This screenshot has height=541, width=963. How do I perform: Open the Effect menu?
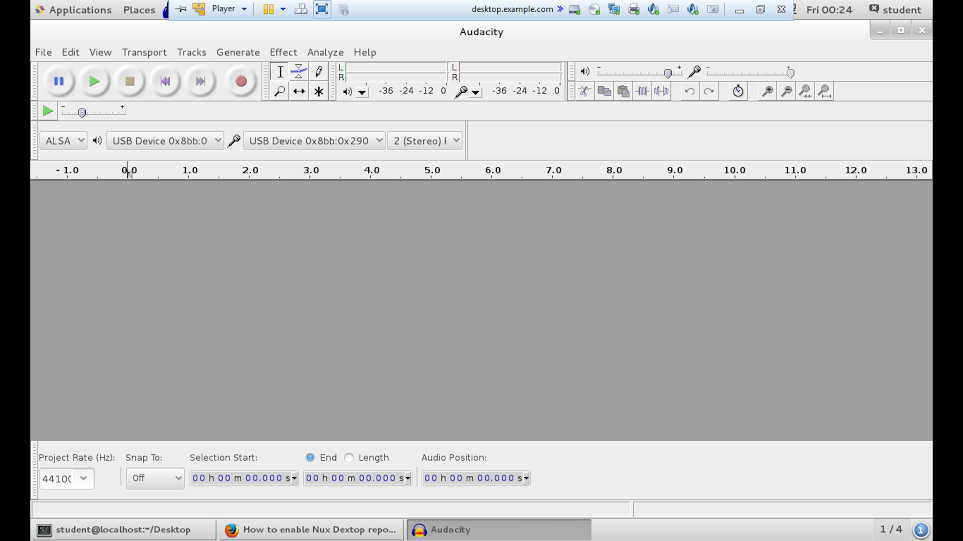(283, 52)
